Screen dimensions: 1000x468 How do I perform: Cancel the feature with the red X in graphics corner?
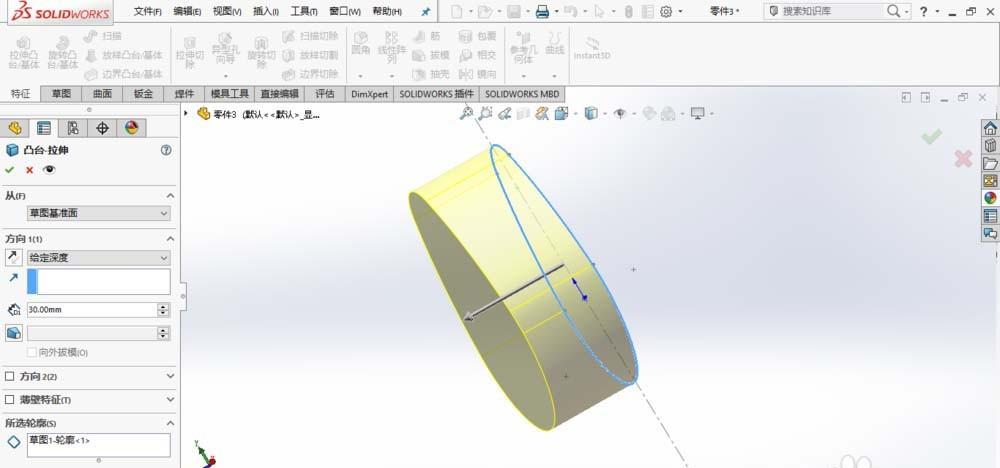[x=963, y=159]
